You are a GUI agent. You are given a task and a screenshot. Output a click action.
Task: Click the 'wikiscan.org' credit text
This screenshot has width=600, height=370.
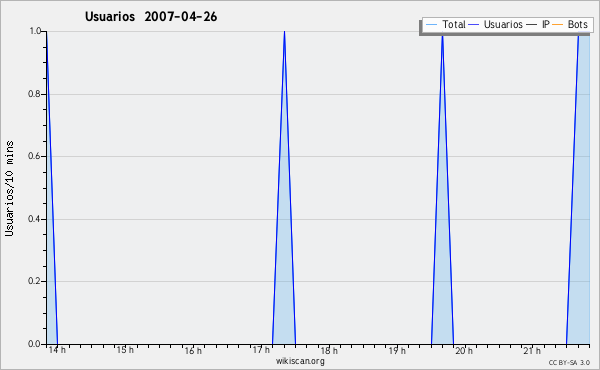coord(300,361)
